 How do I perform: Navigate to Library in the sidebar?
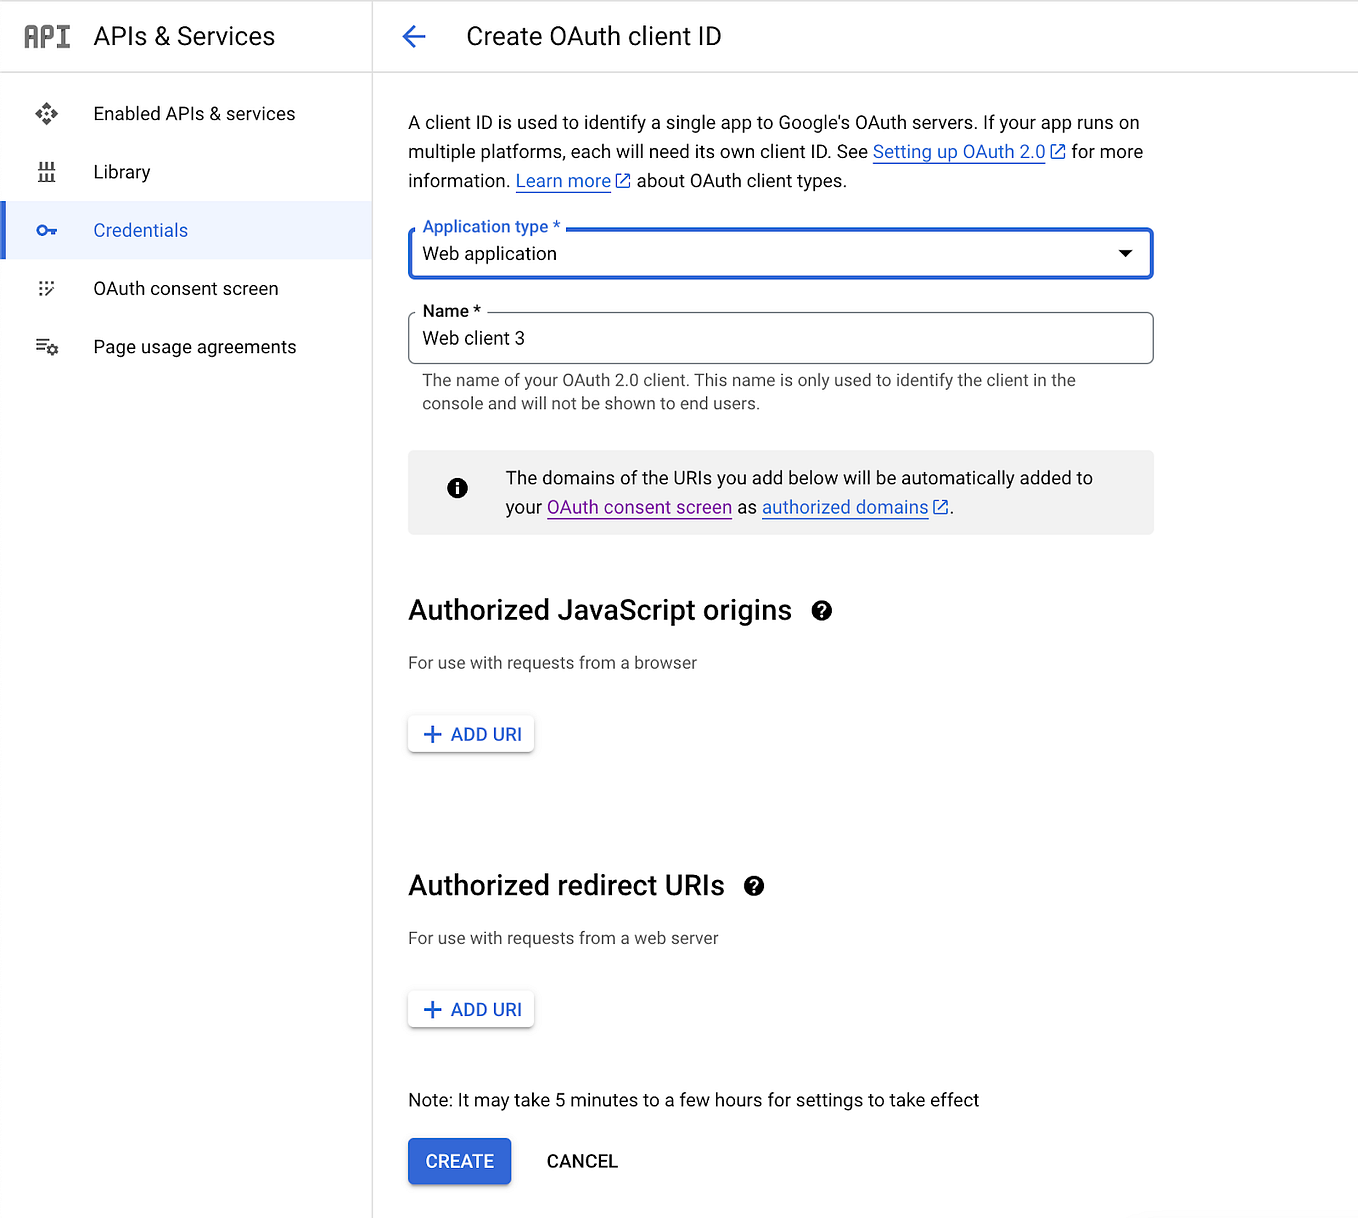pyautogui.click(x=121, y=171)
